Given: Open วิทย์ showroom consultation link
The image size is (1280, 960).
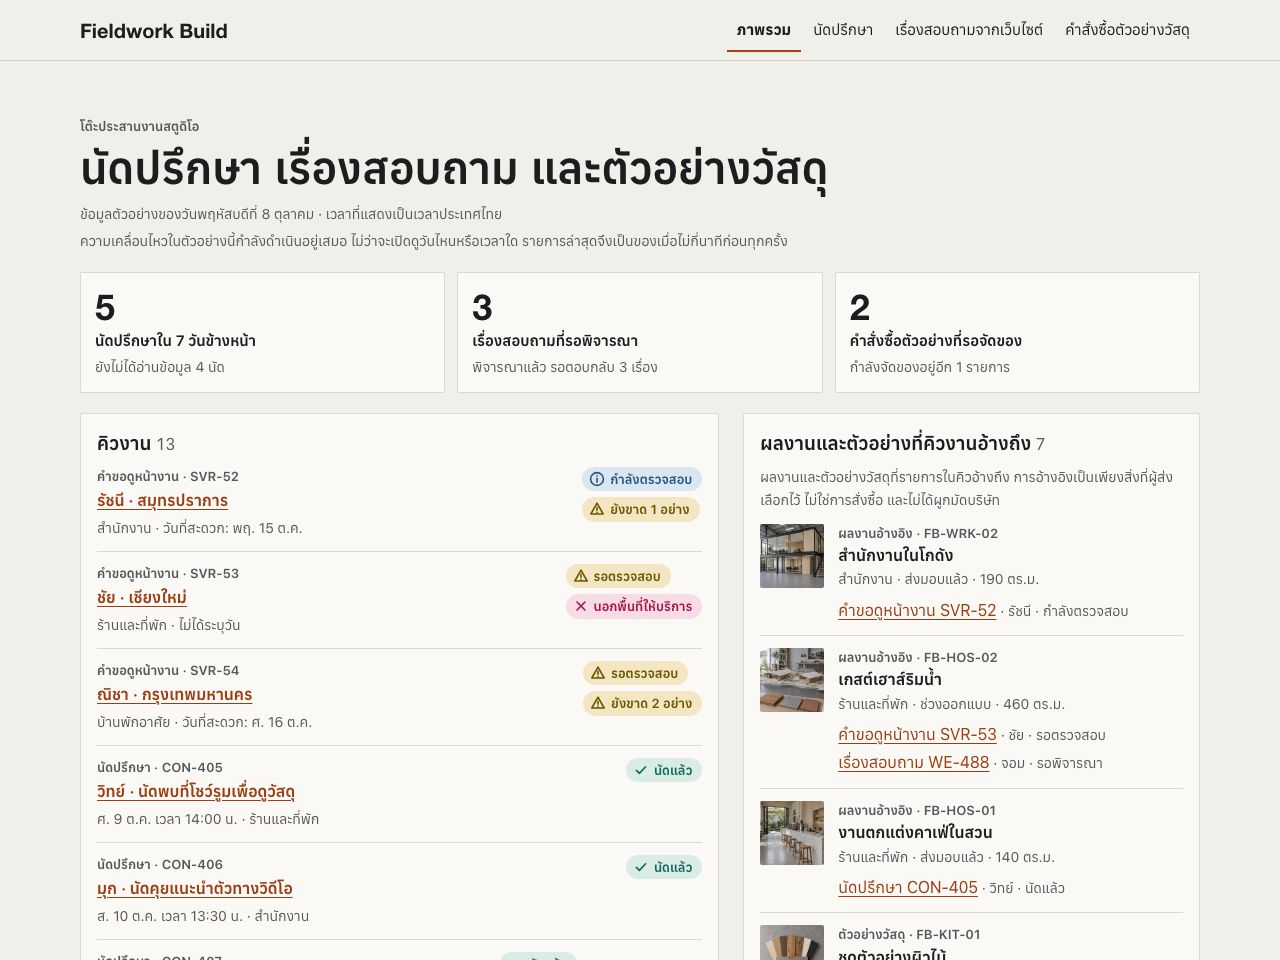Looking at the screenshot, I should (196, 792).
